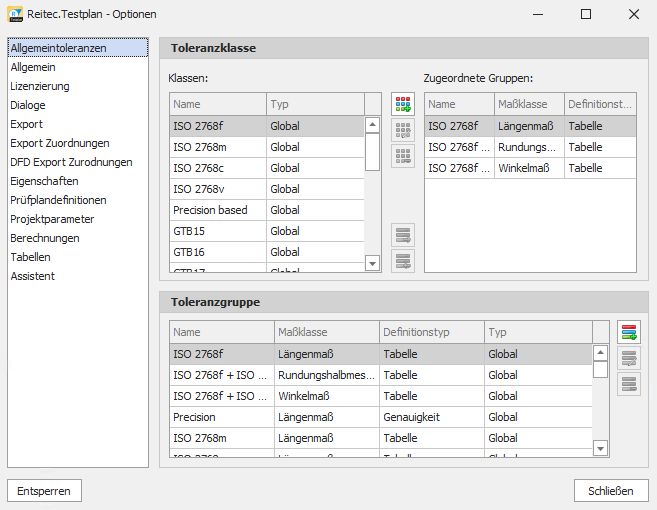This screenshot has height=510, width=657.
Task: Select GTB15 class row
Action: point(267,231)
